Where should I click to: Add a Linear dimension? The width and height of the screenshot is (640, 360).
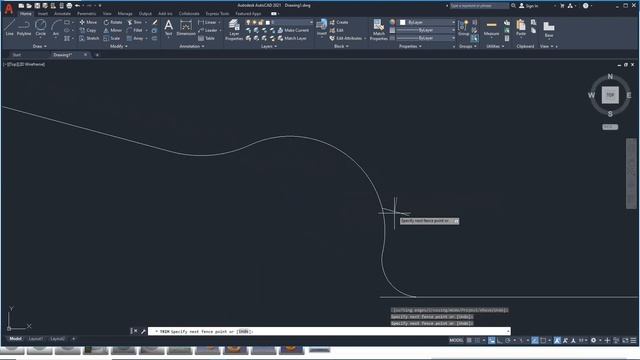(207, 22)
